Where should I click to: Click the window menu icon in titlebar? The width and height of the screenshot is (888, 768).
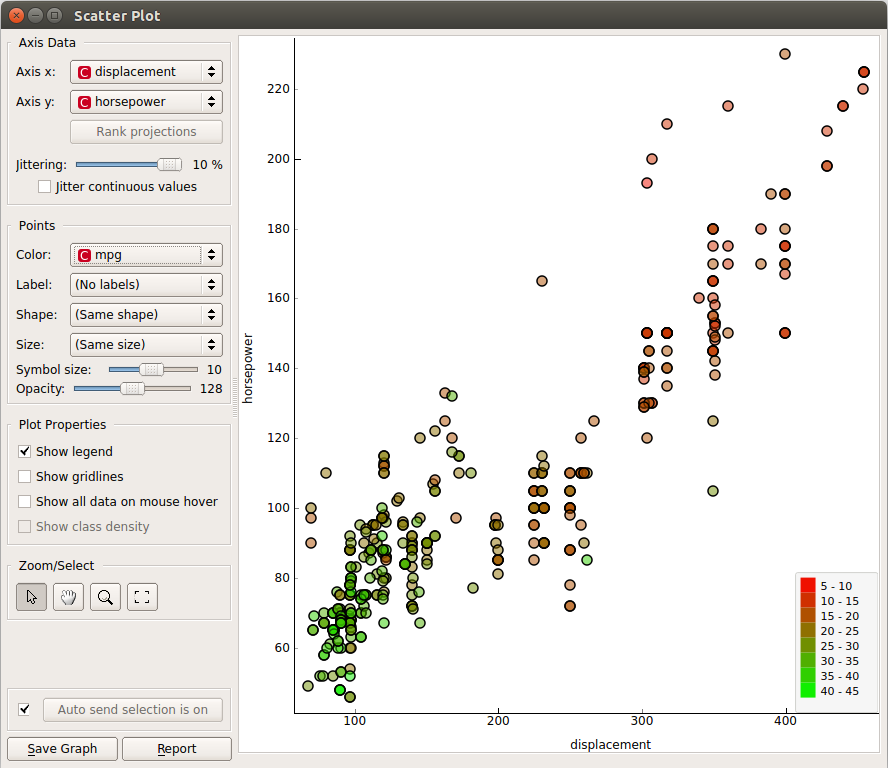click(x=54, y=15)
